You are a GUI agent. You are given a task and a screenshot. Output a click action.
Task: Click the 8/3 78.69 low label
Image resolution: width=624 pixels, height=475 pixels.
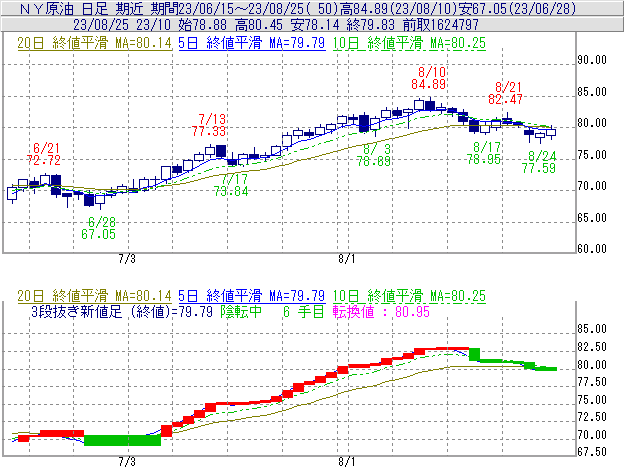tap(374, 155)
